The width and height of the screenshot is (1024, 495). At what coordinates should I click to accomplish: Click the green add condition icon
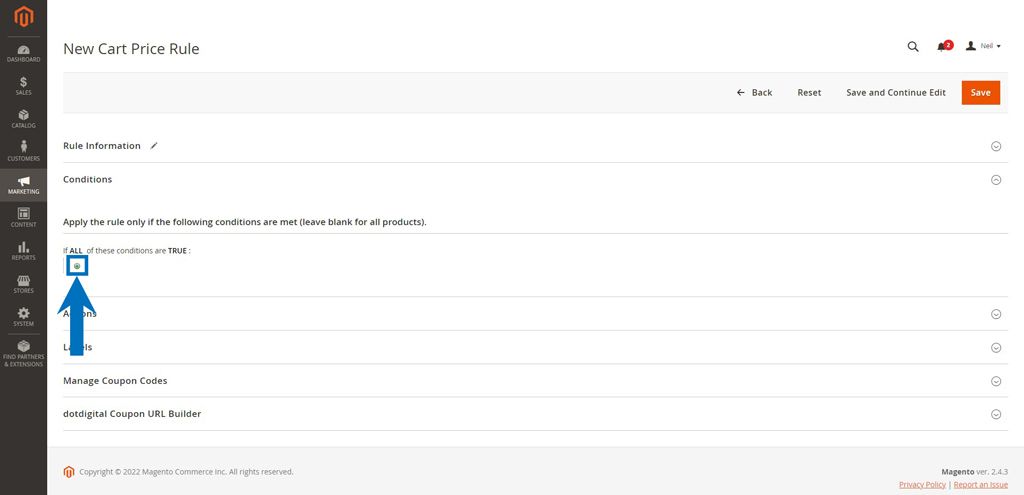[x=77, y=266]
